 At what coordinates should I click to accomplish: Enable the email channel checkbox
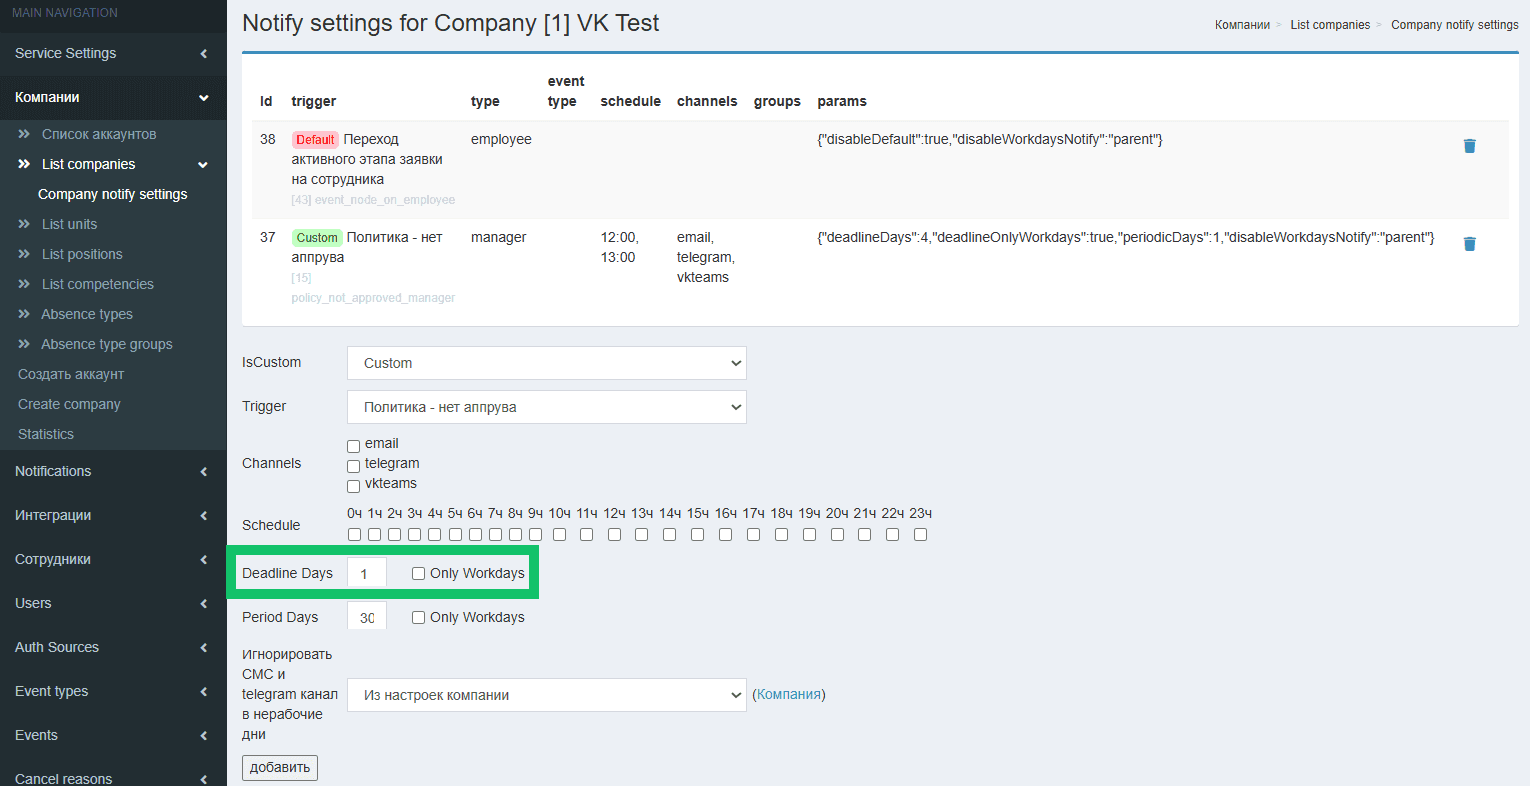click(354, 446)
